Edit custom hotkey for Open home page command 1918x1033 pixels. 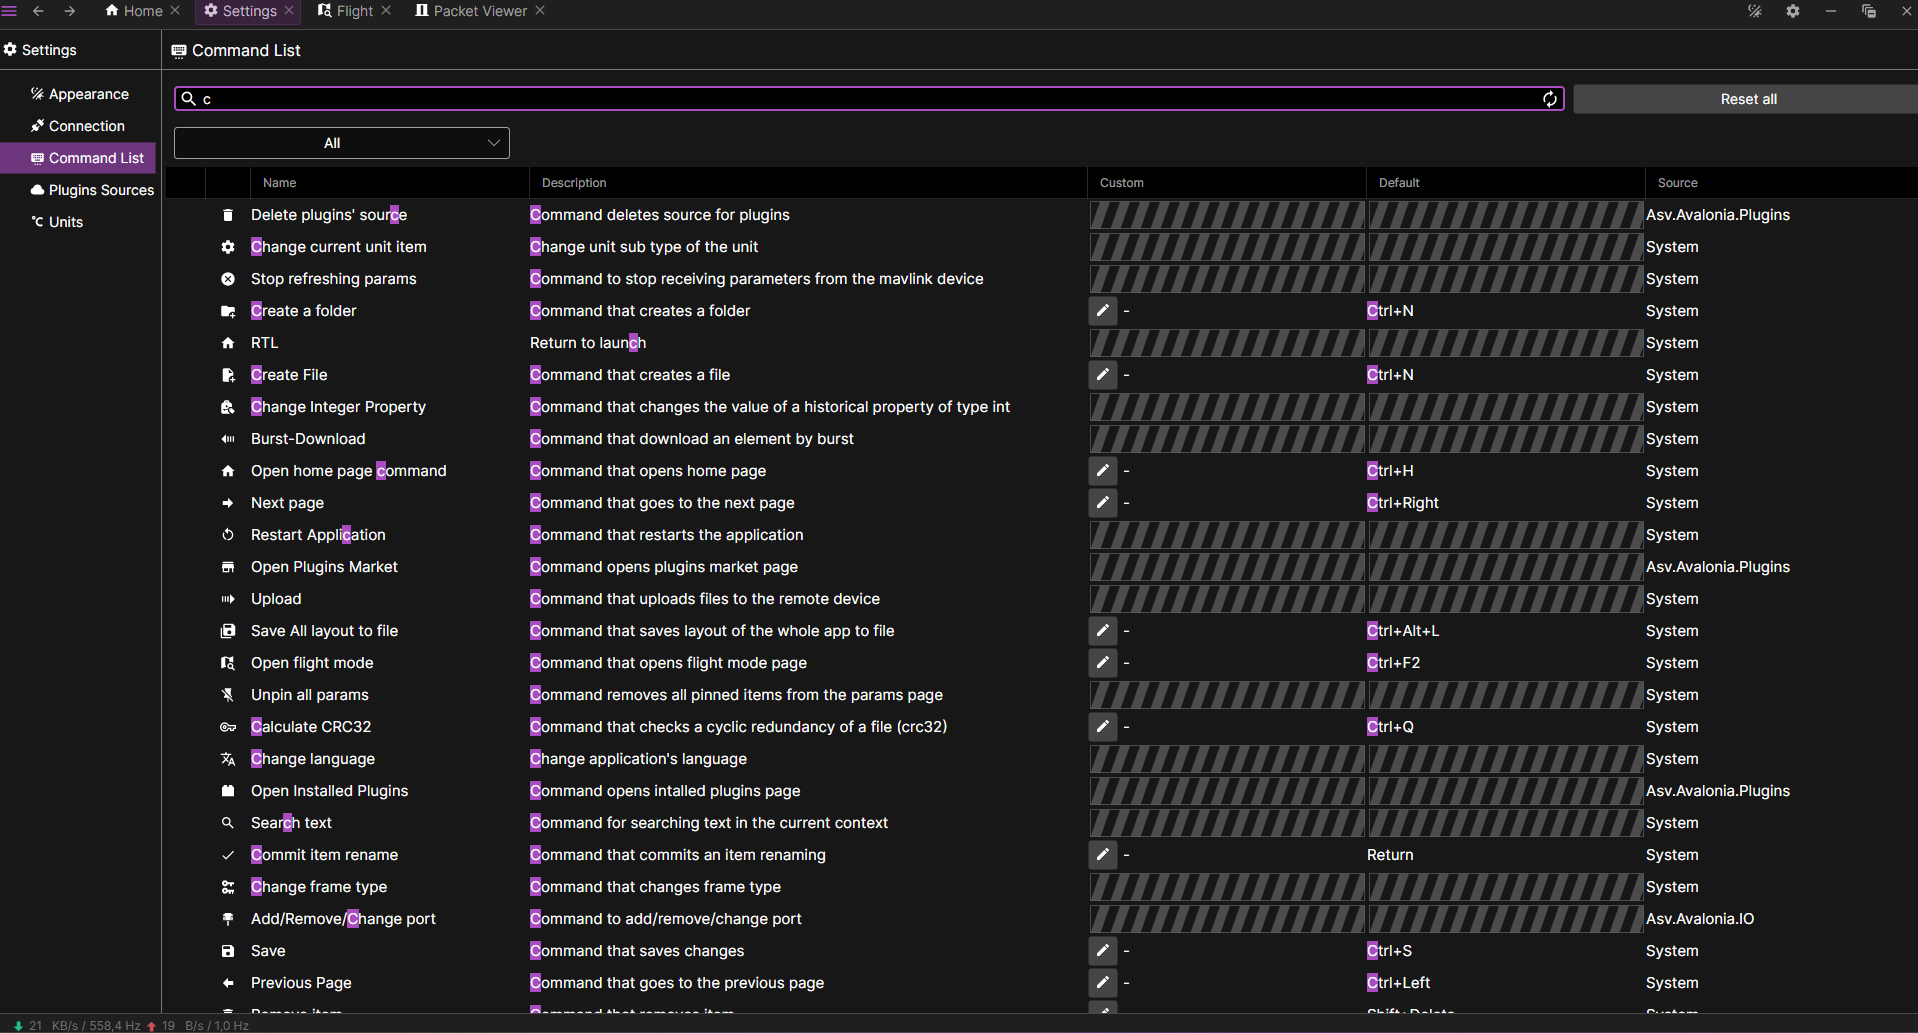coord(1102,471)
